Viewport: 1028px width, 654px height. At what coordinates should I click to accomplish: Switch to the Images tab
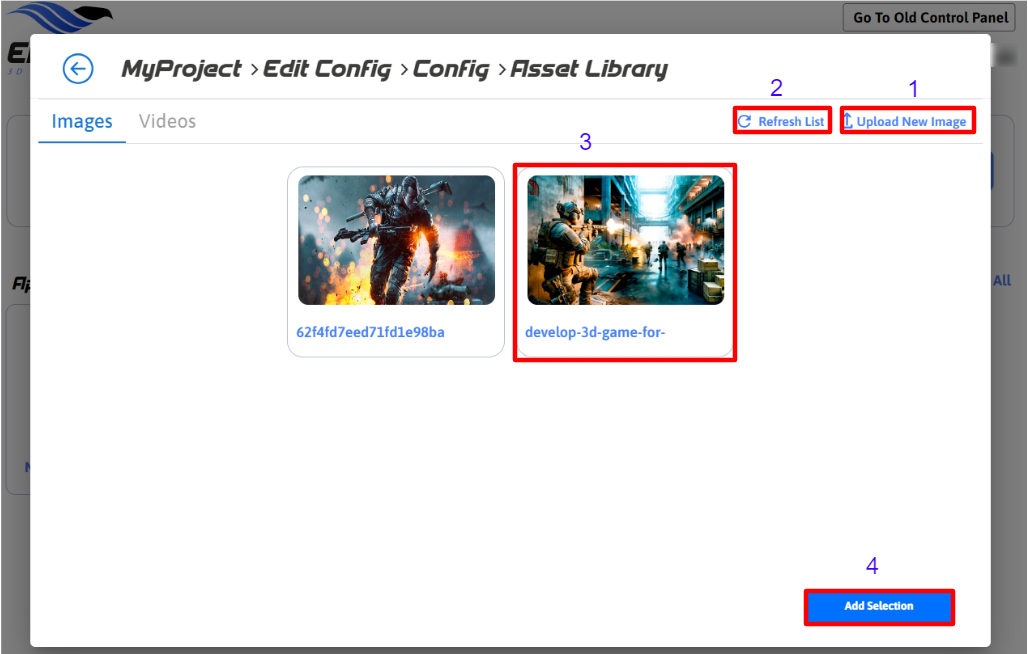(x=82, y=122)
